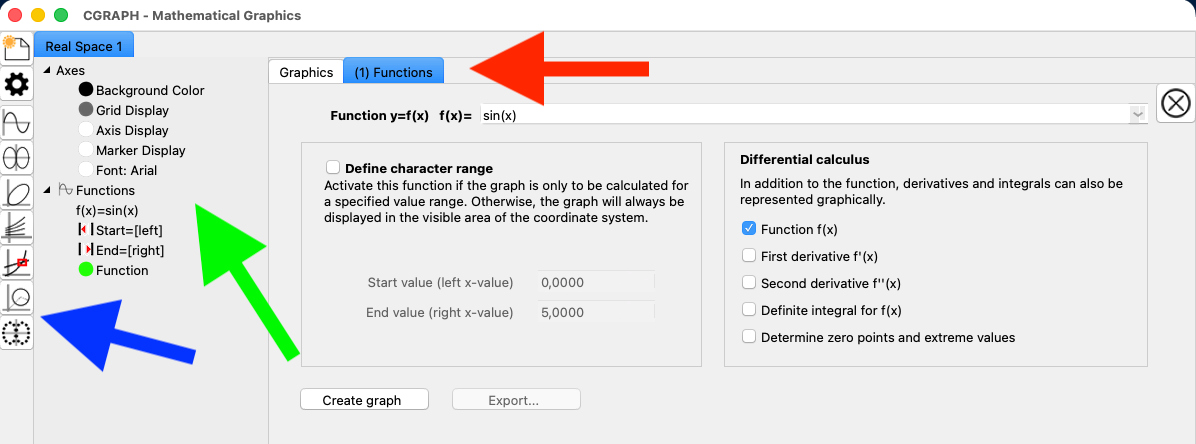Click the new document icon in sidebar
This screenshot has height=444, width=1196.
tap(17, 49)
